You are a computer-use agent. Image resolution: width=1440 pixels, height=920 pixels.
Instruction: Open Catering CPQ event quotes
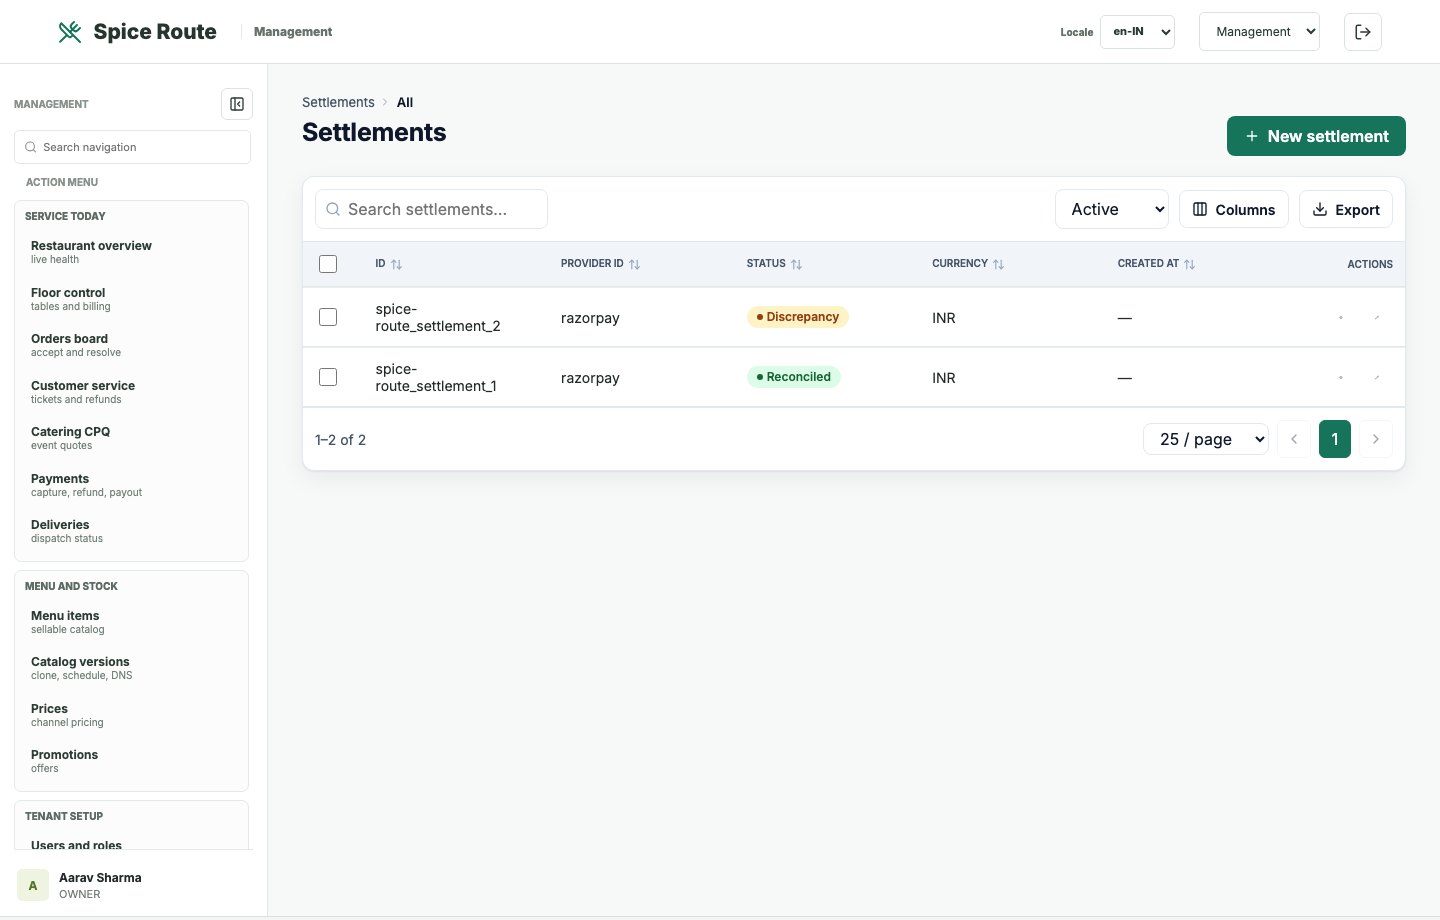click(131, 438)
